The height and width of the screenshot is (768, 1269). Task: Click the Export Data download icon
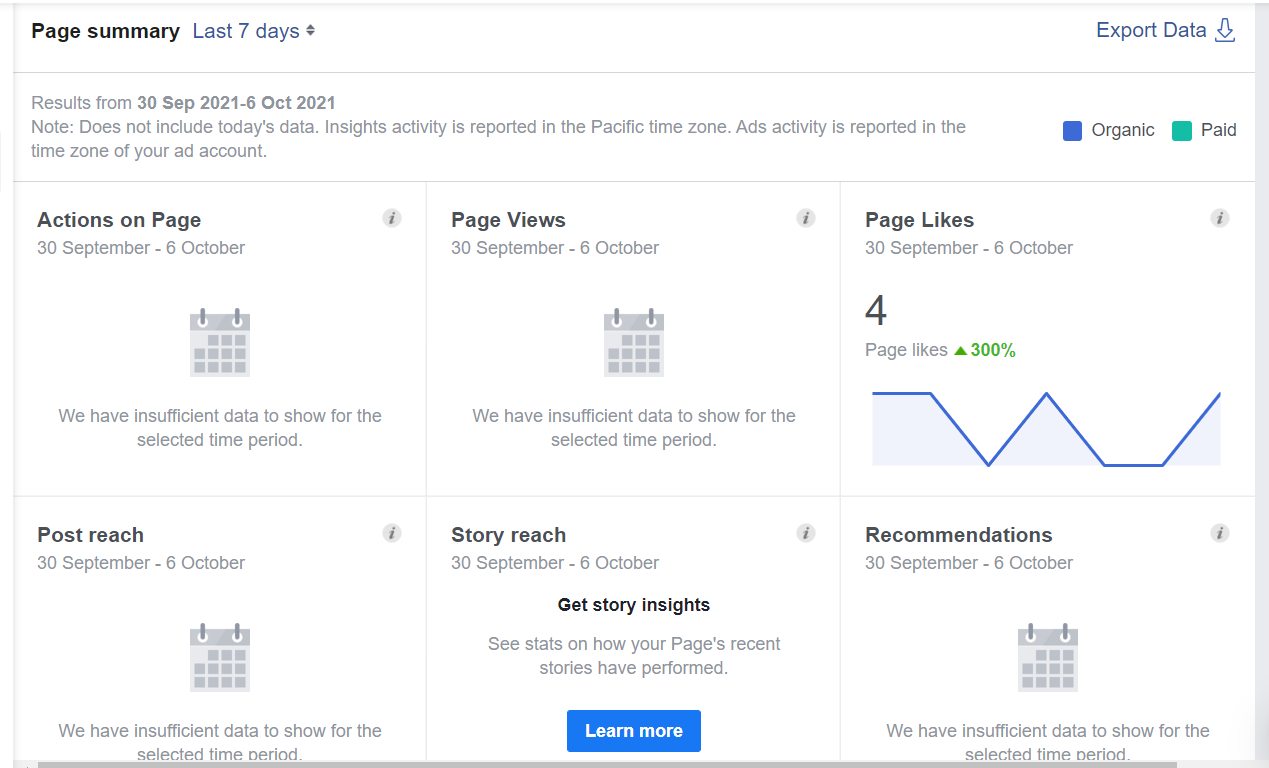tap(1225, 31)
